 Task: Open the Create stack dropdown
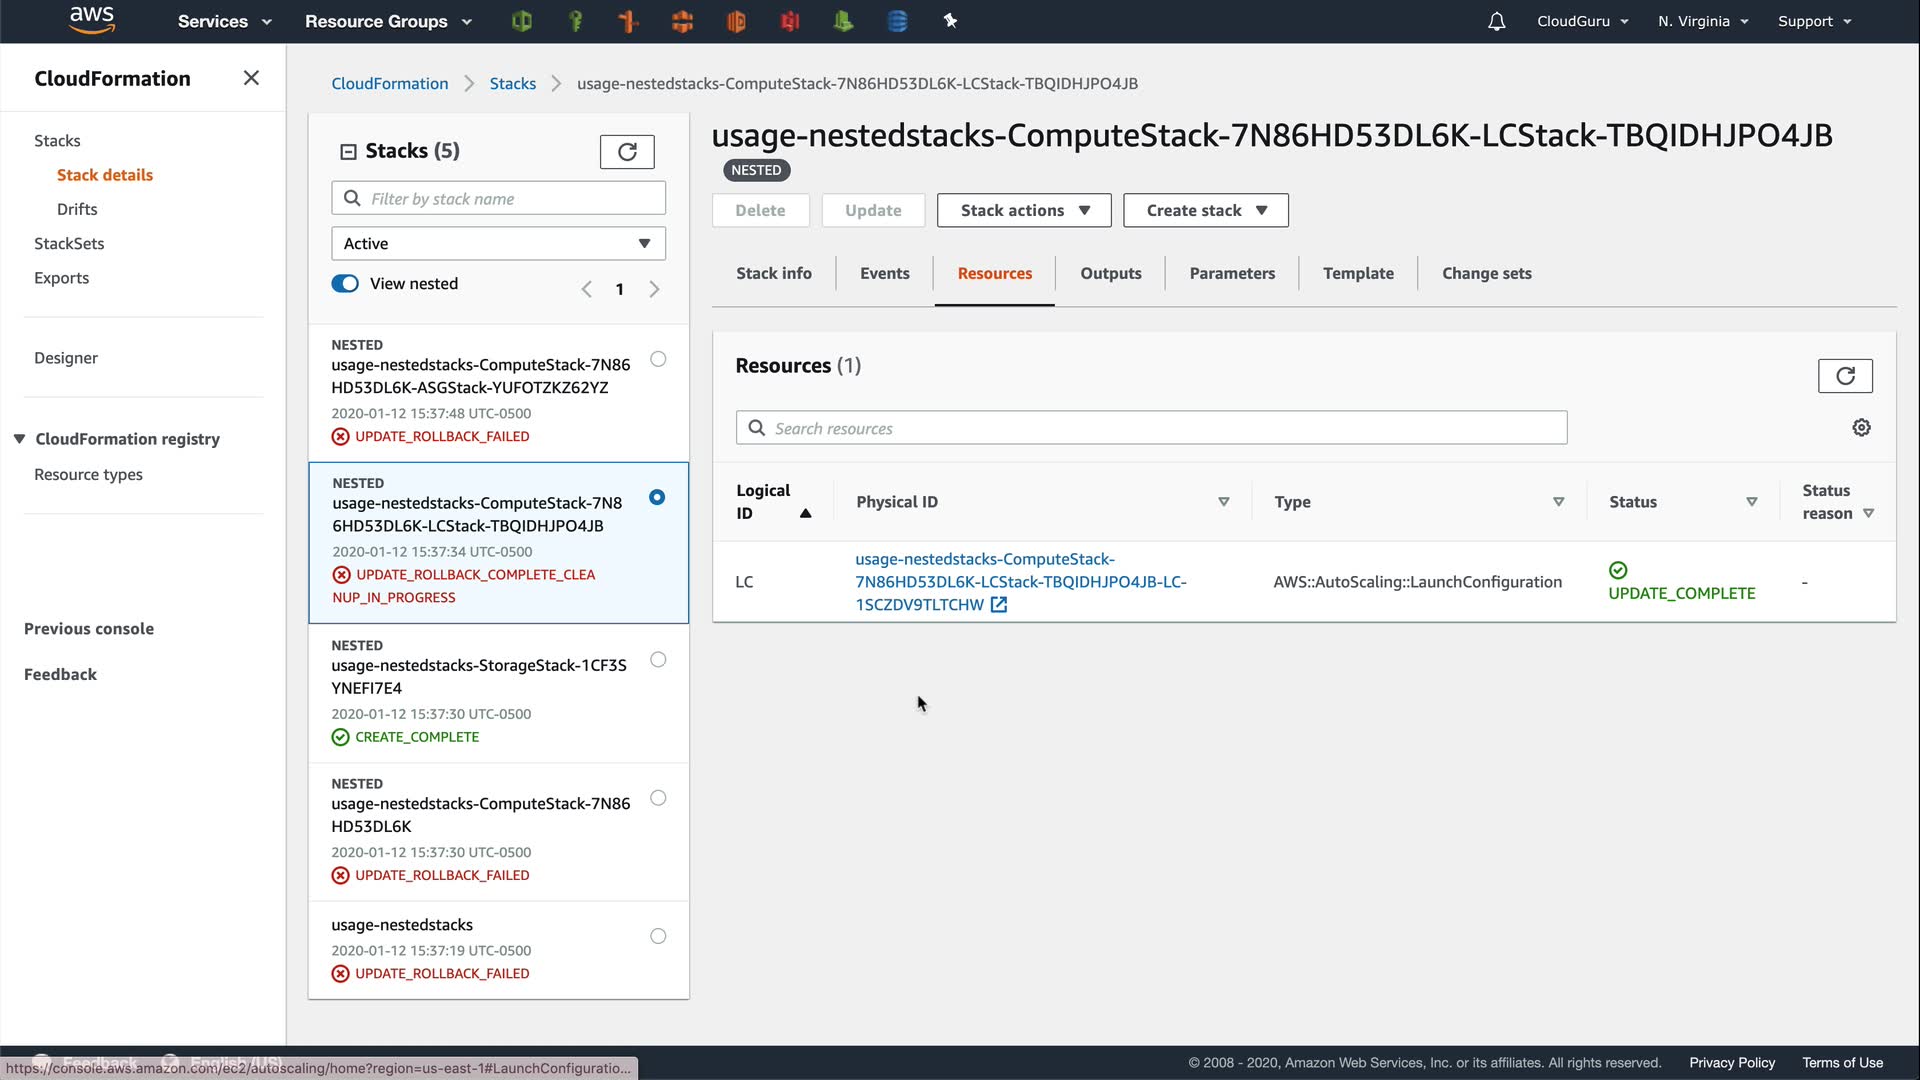pyautogui.click(x=1205, y=211)
